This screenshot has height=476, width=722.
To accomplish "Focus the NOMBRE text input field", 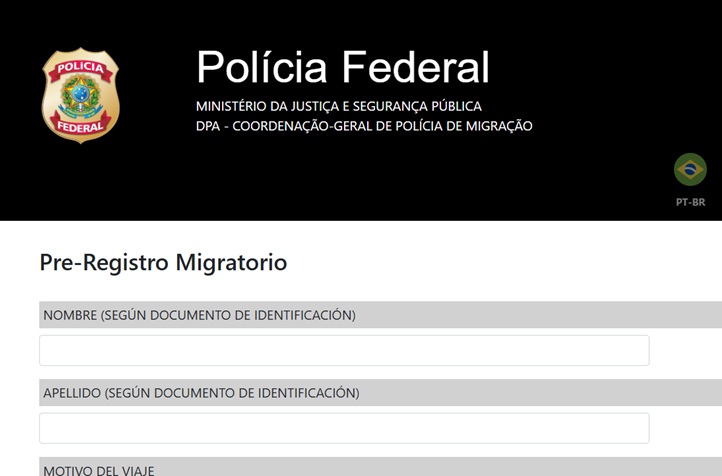I will [344, 350].
